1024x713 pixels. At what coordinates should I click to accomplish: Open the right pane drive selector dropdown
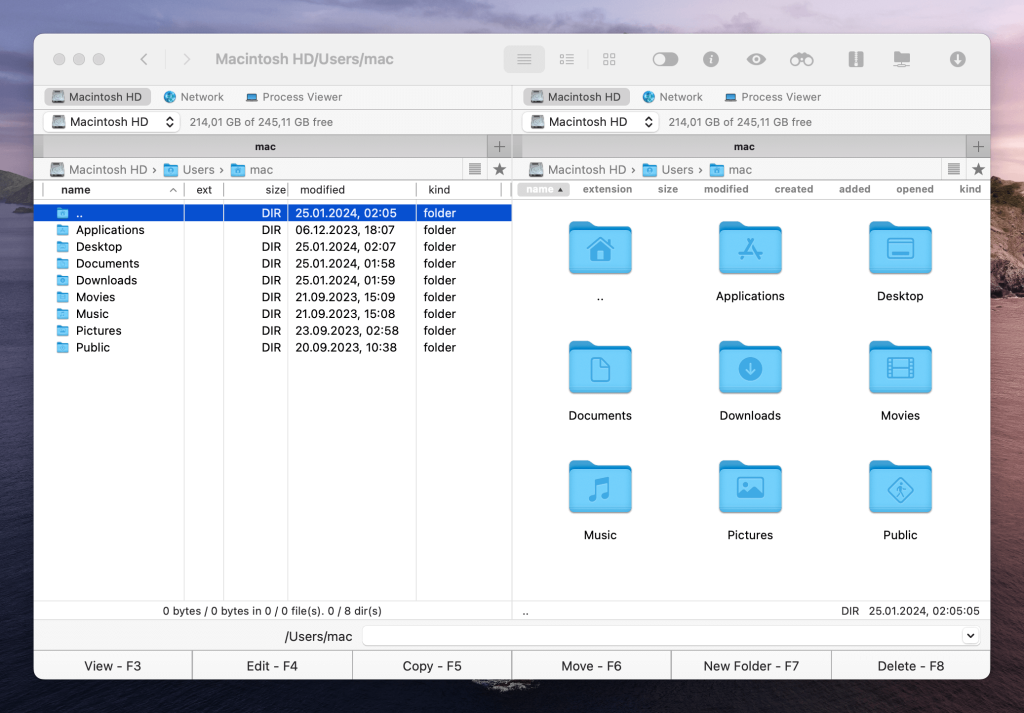coord(649,121)
